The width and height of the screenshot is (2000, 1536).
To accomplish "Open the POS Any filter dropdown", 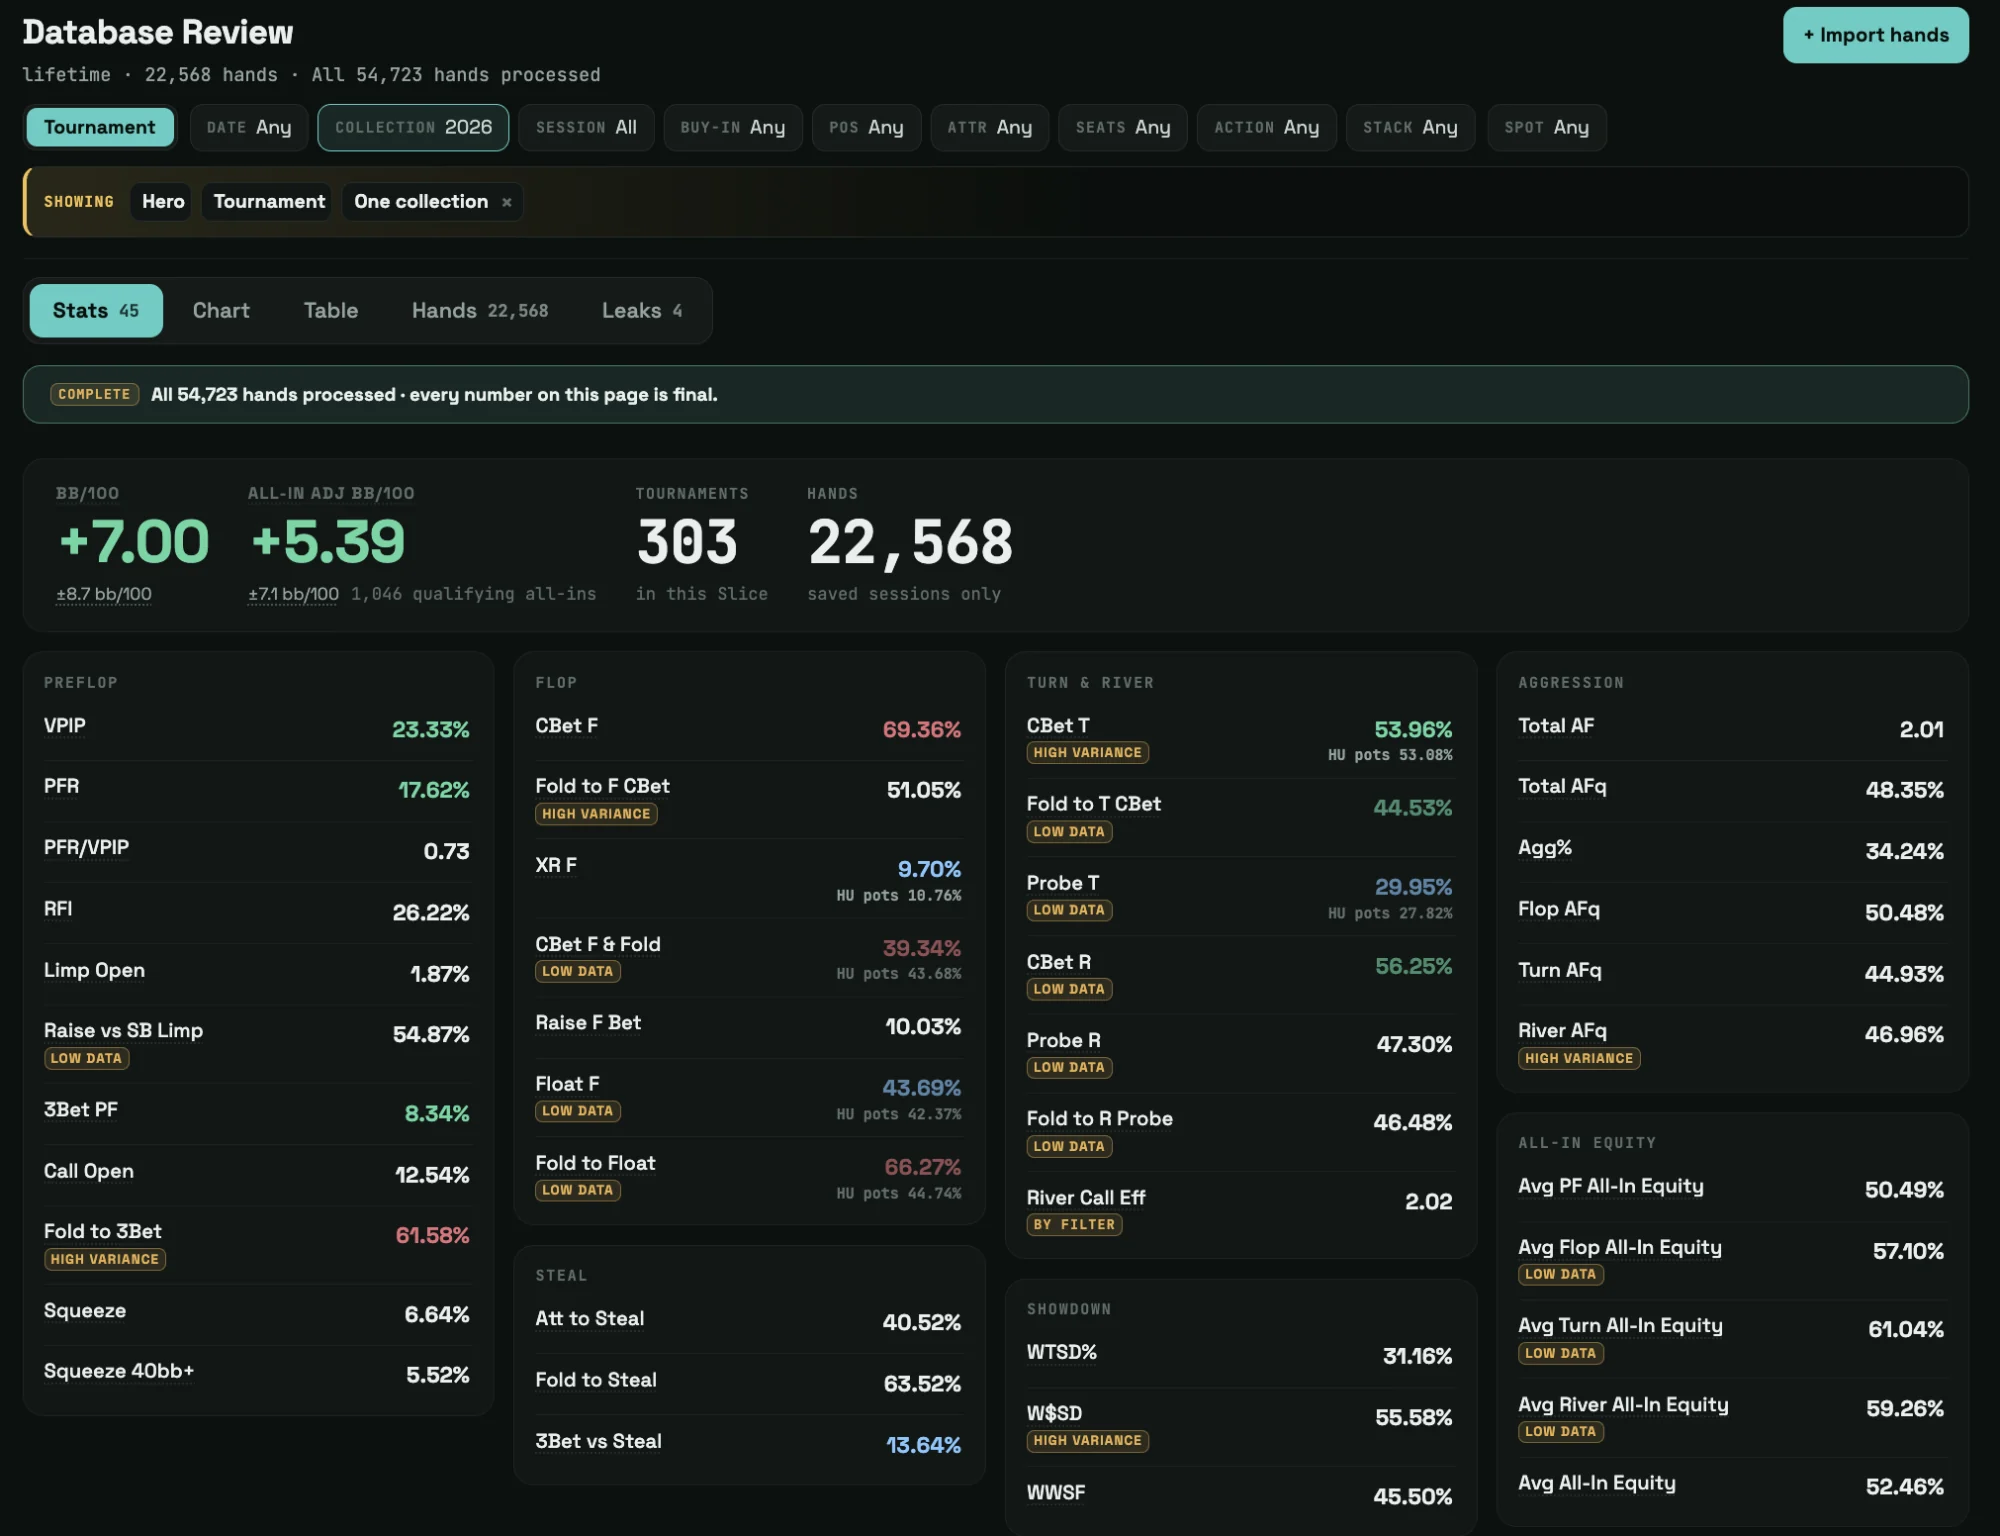I will (866, 127).
